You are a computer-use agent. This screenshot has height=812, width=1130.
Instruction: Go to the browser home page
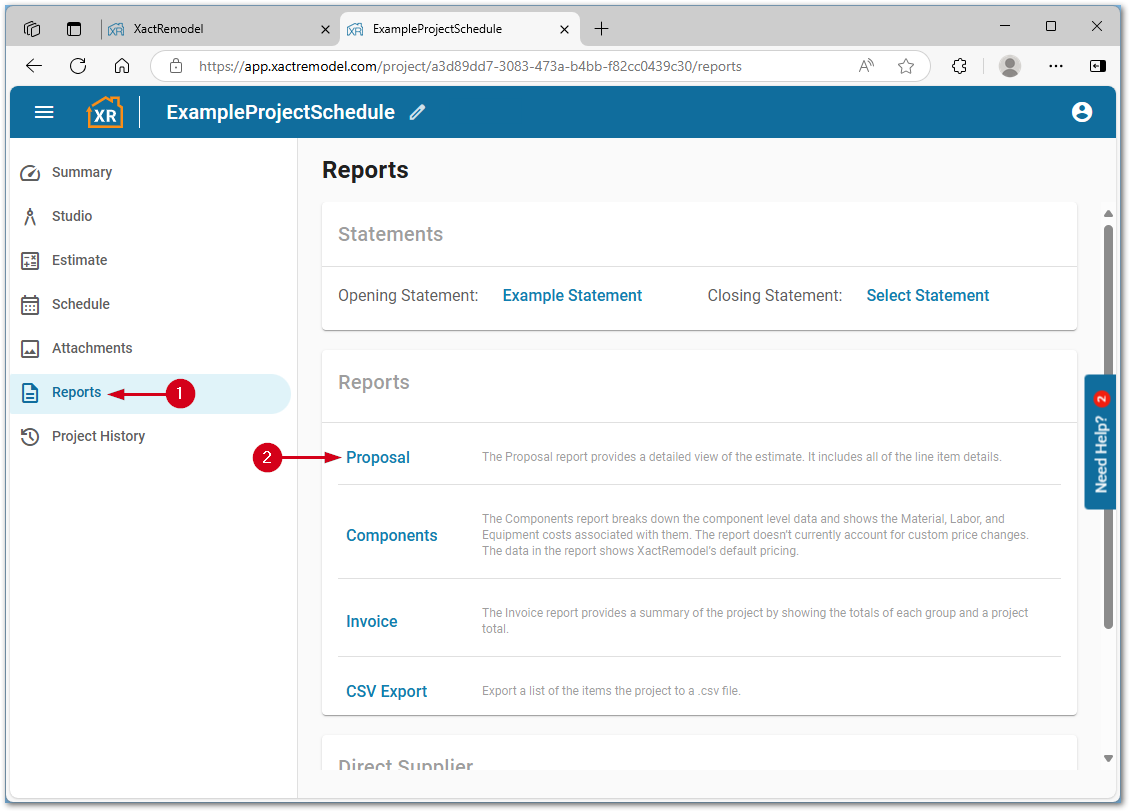coord(122,66)
